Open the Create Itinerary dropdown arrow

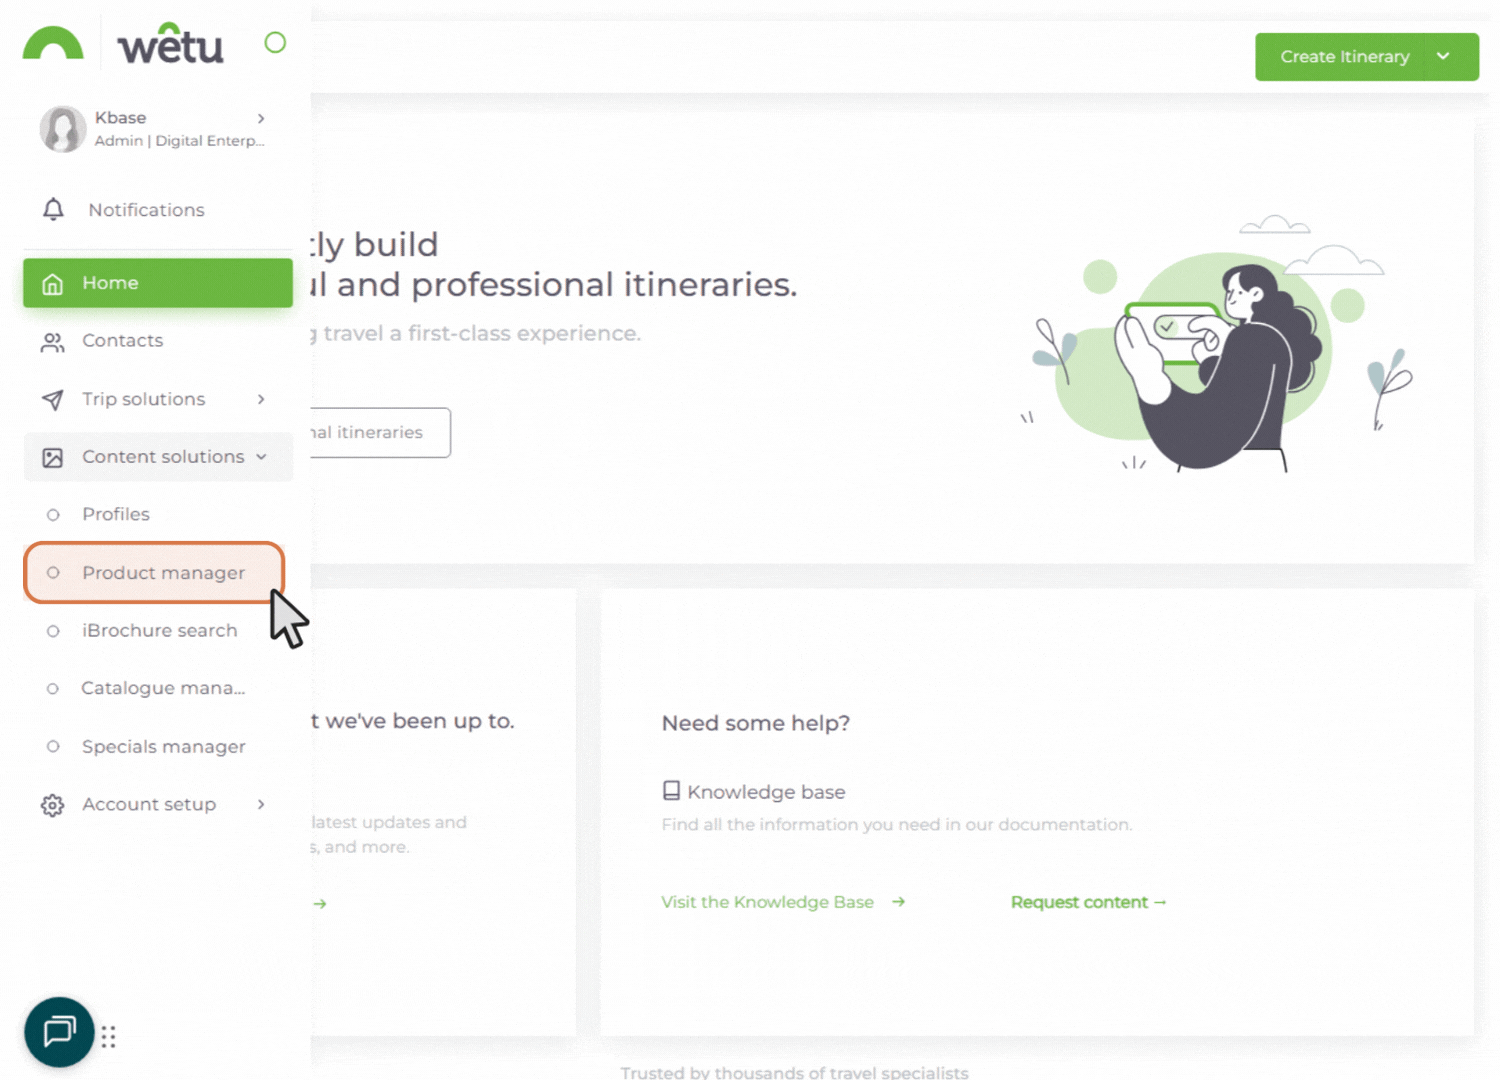[1443, 57]
